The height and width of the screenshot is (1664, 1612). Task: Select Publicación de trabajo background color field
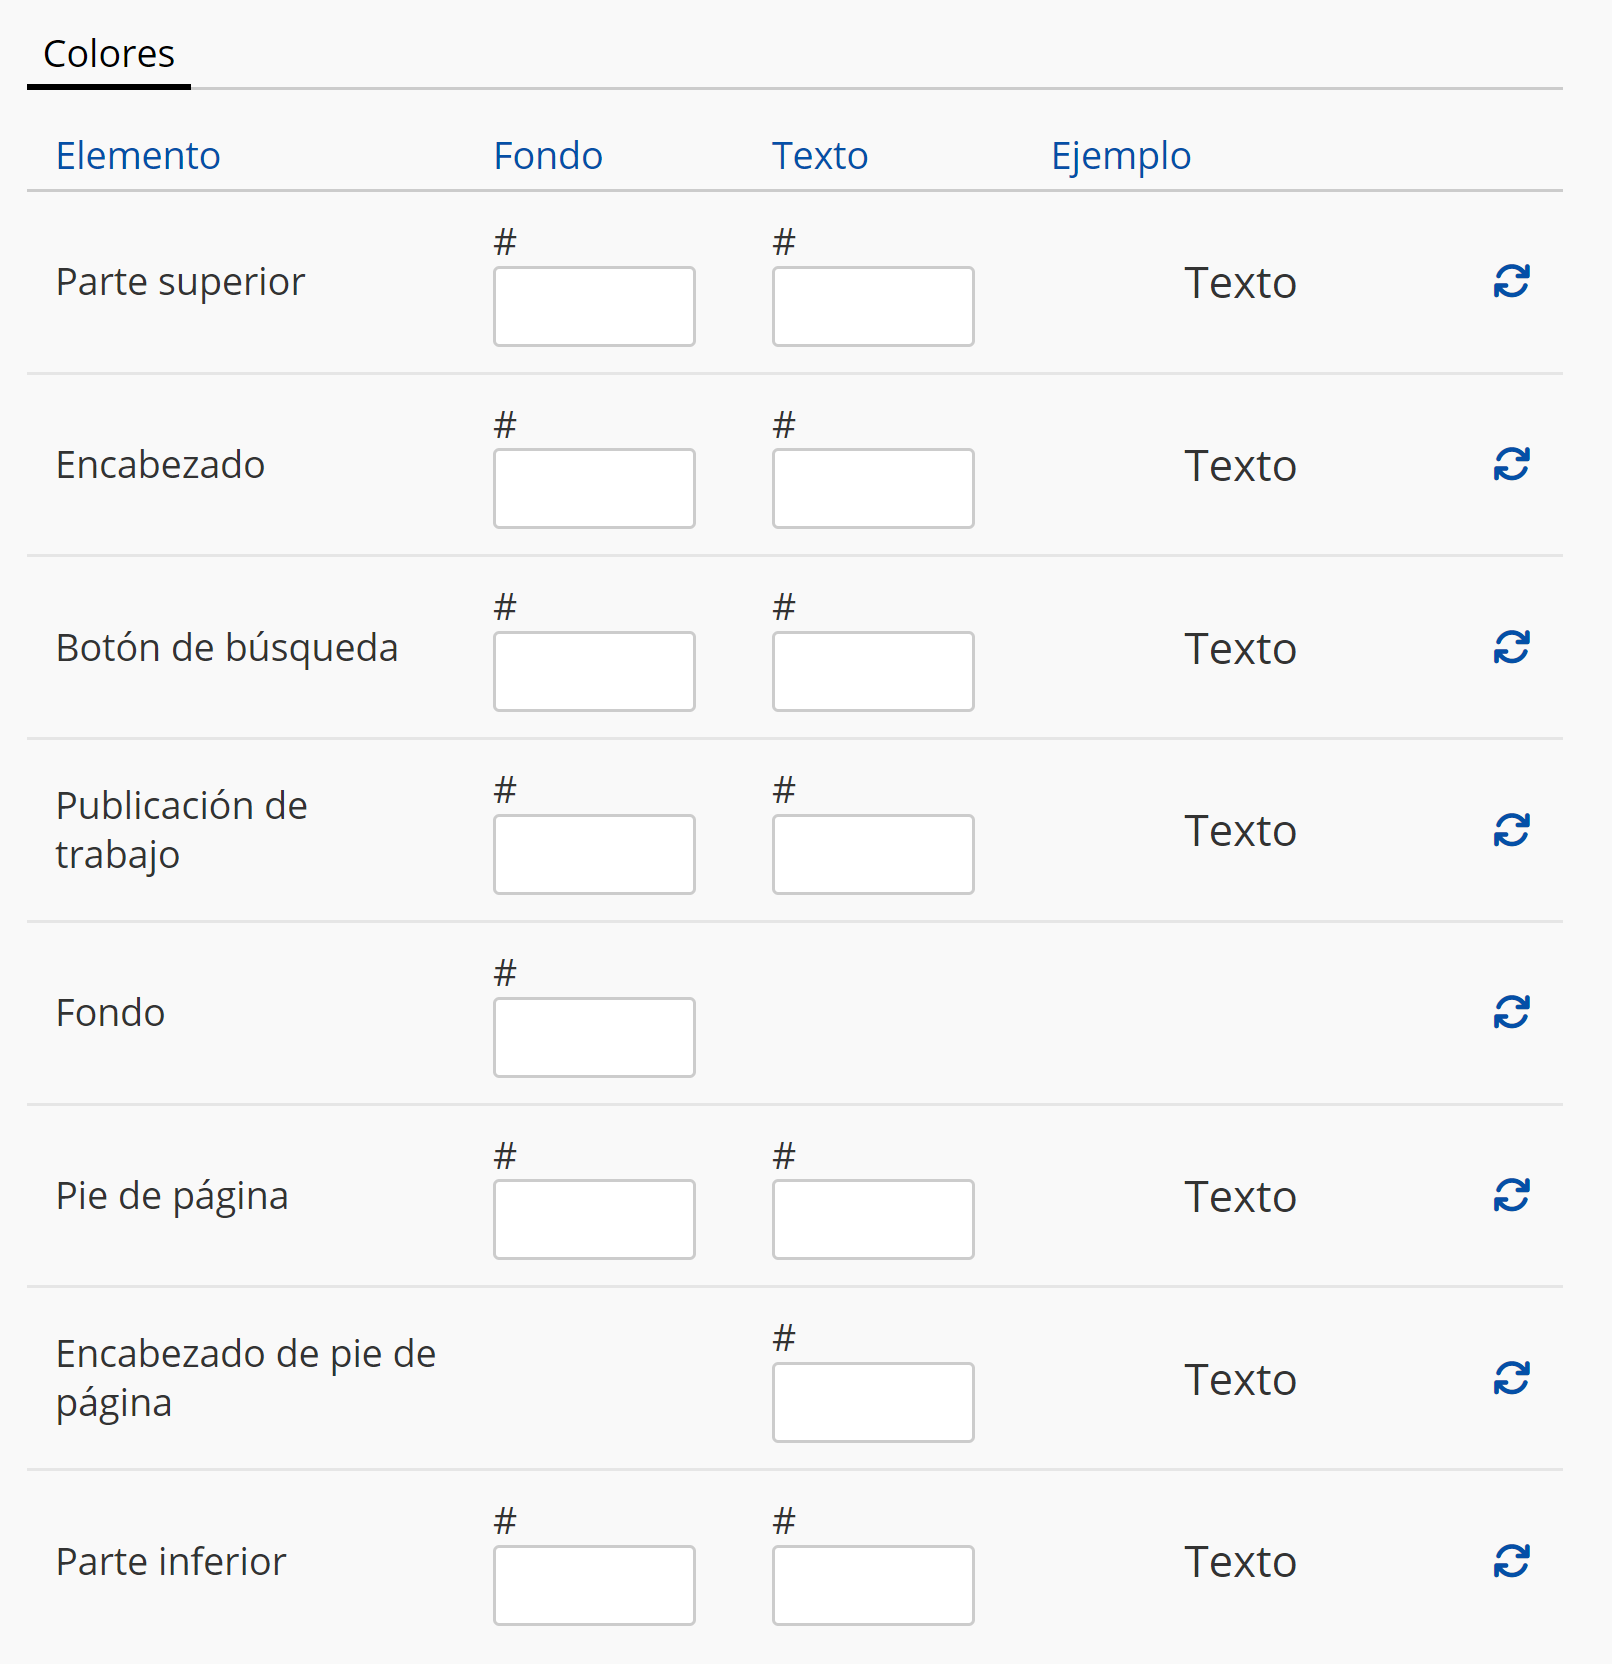[x=594, y=854]
